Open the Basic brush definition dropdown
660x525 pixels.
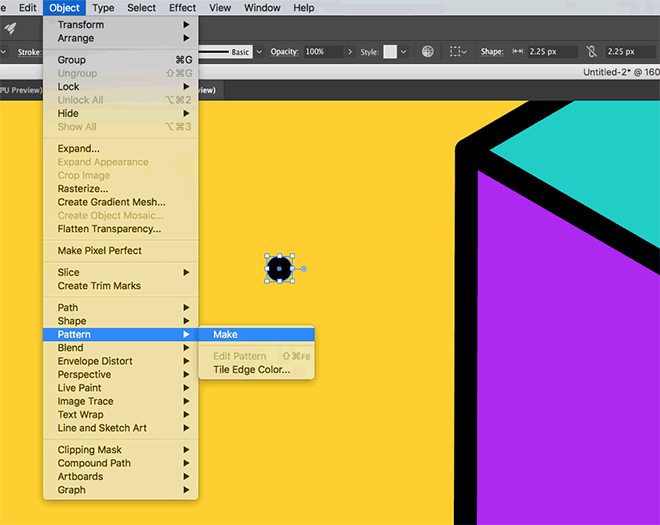coord(260,51)
